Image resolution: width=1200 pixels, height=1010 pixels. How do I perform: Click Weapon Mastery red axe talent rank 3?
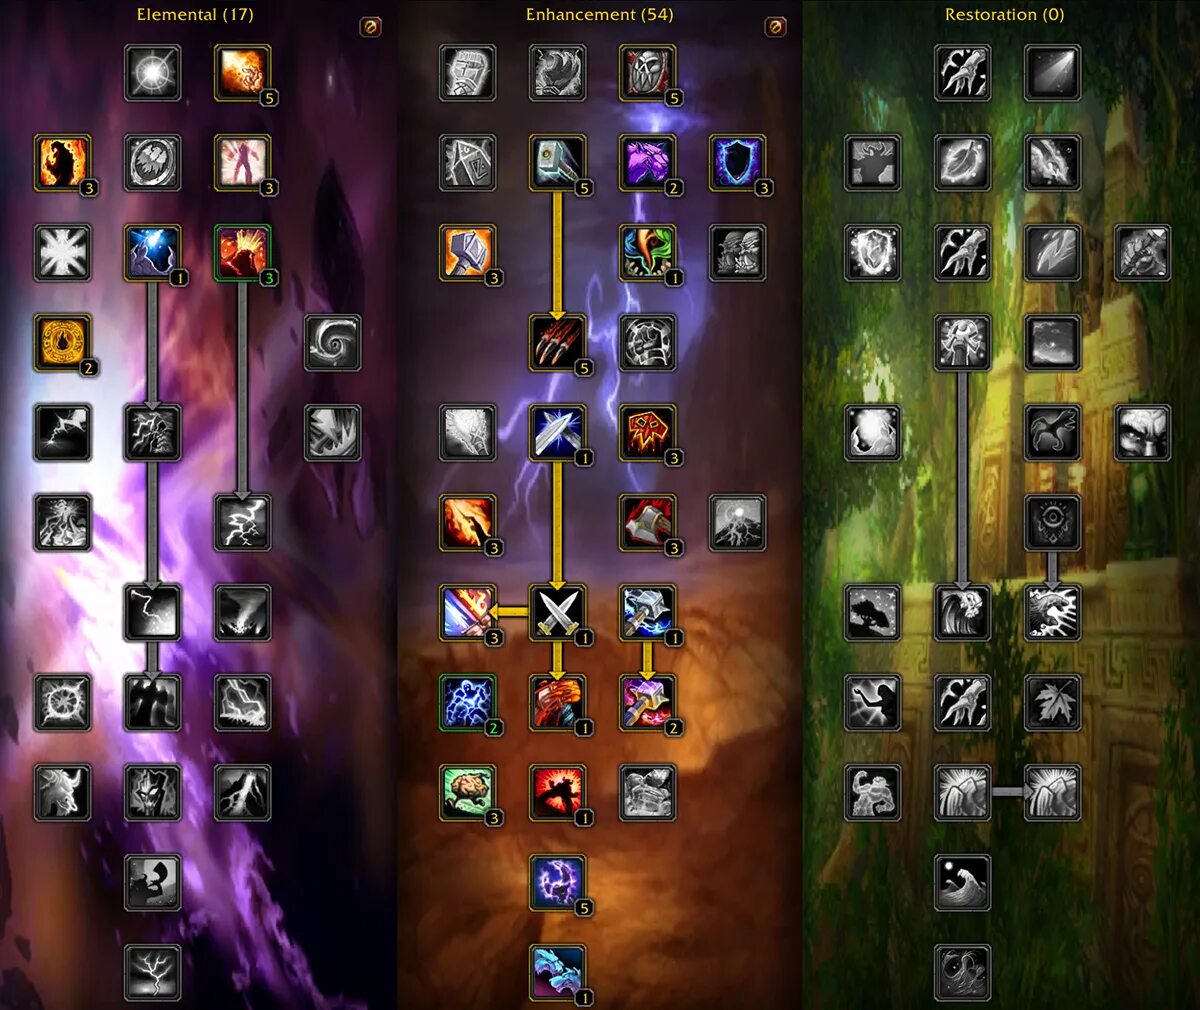click(648, 523)
